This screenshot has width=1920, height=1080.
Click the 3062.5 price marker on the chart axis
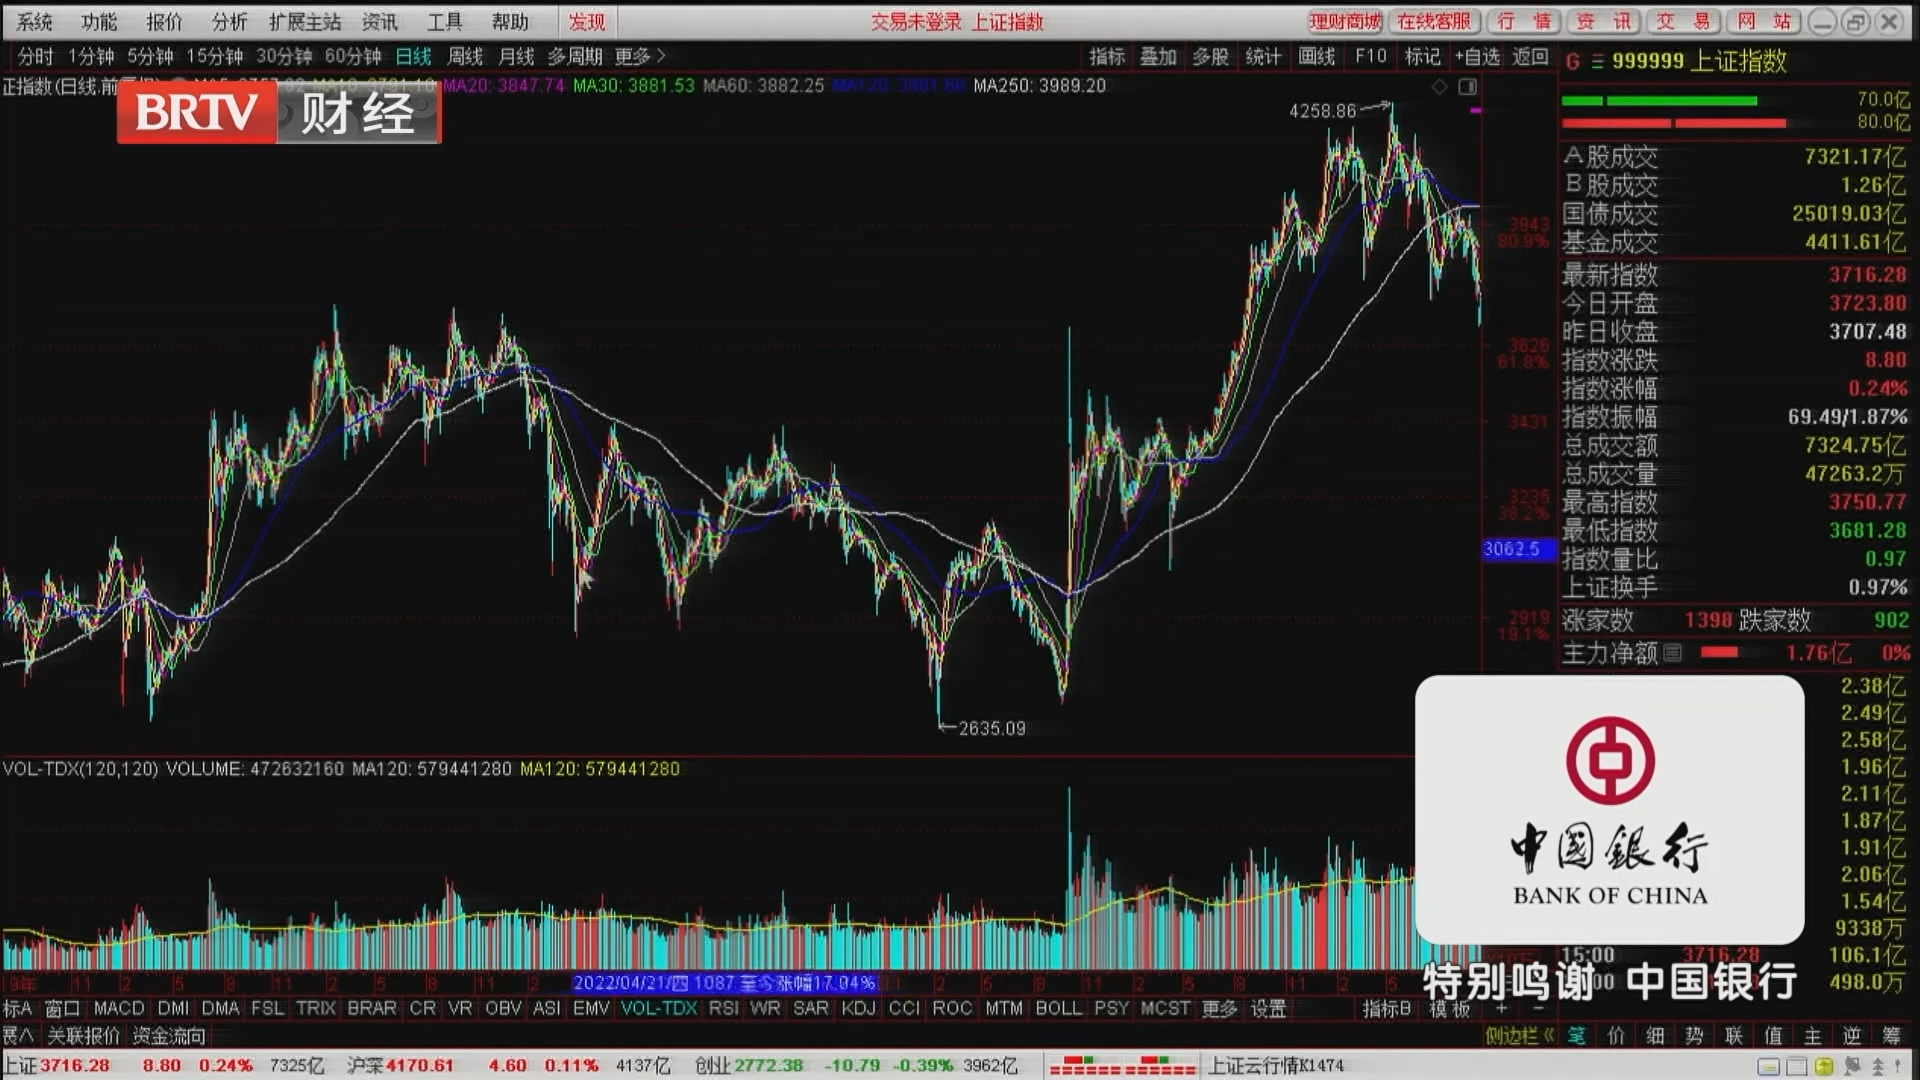1518,549
